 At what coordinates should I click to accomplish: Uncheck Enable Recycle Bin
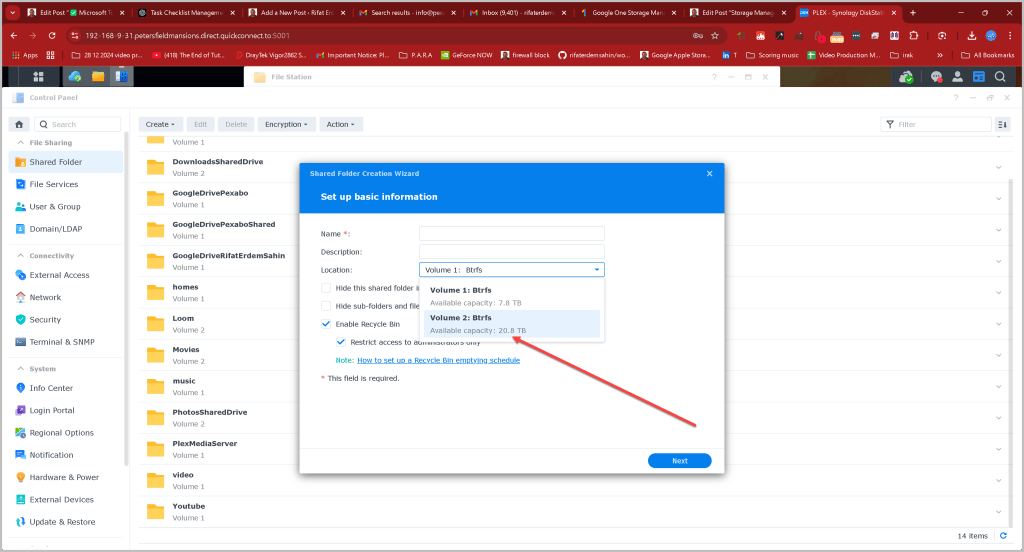(326, 324)
